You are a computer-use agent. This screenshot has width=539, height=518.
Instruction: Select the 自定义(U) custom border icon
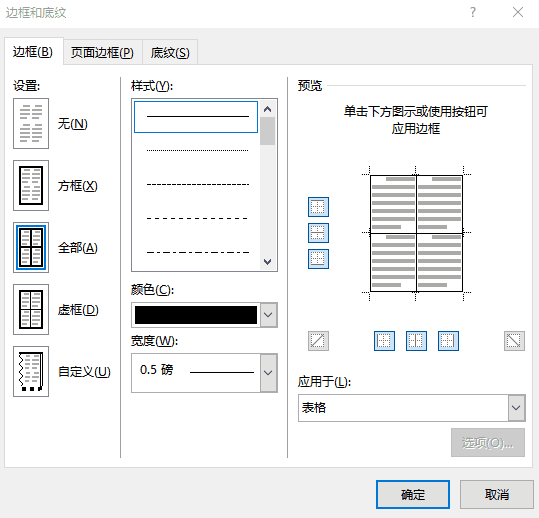pyautogui.click(x=31, y=371)
